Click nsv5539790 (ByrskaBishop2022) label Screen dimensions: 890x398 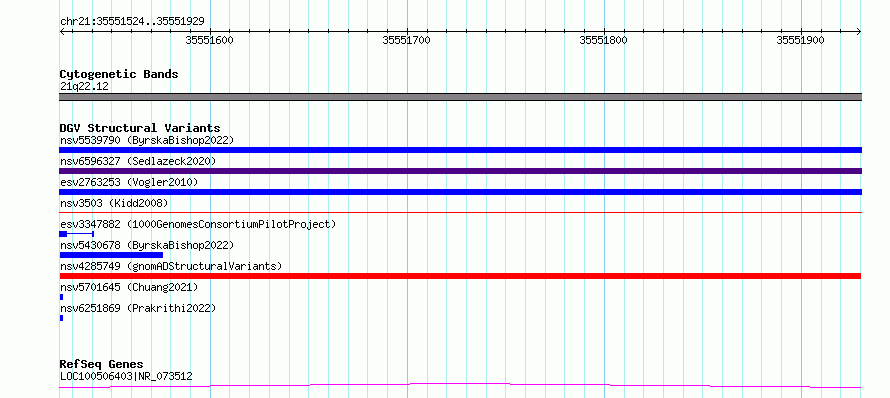coord(146,140)
